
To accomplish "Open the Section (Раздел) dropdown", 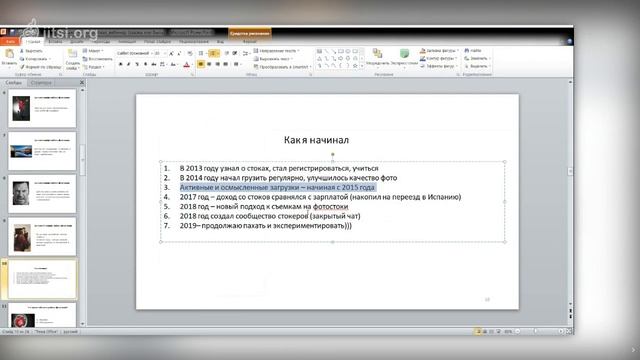I will (94, 67).
